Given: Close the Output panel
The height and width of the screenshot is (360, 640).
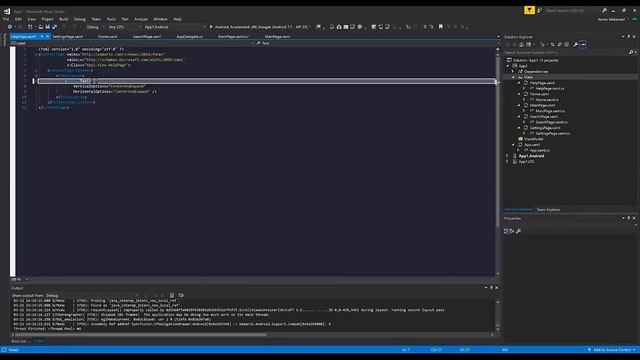Looking at the screenshot, I should tap(496, 288).
